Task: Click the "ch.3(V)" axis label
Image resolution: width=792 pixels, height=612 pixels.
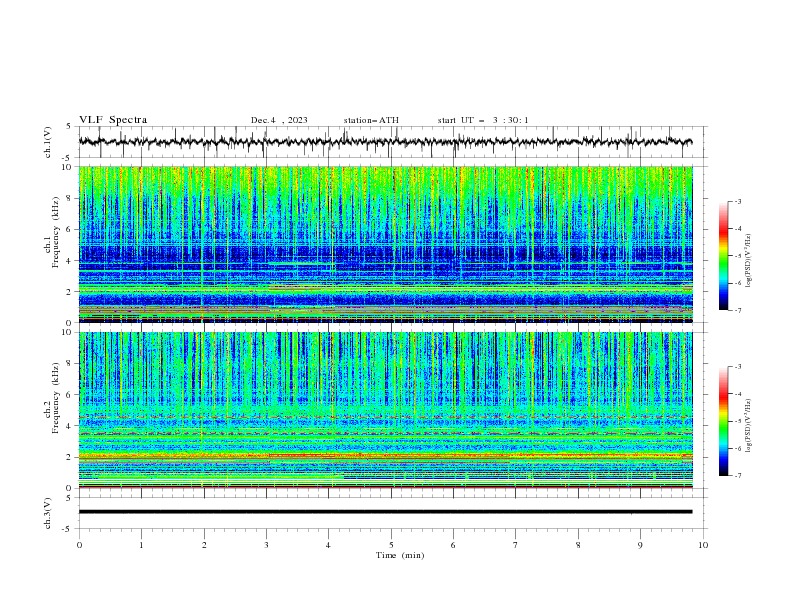Action: pos(48,513)
